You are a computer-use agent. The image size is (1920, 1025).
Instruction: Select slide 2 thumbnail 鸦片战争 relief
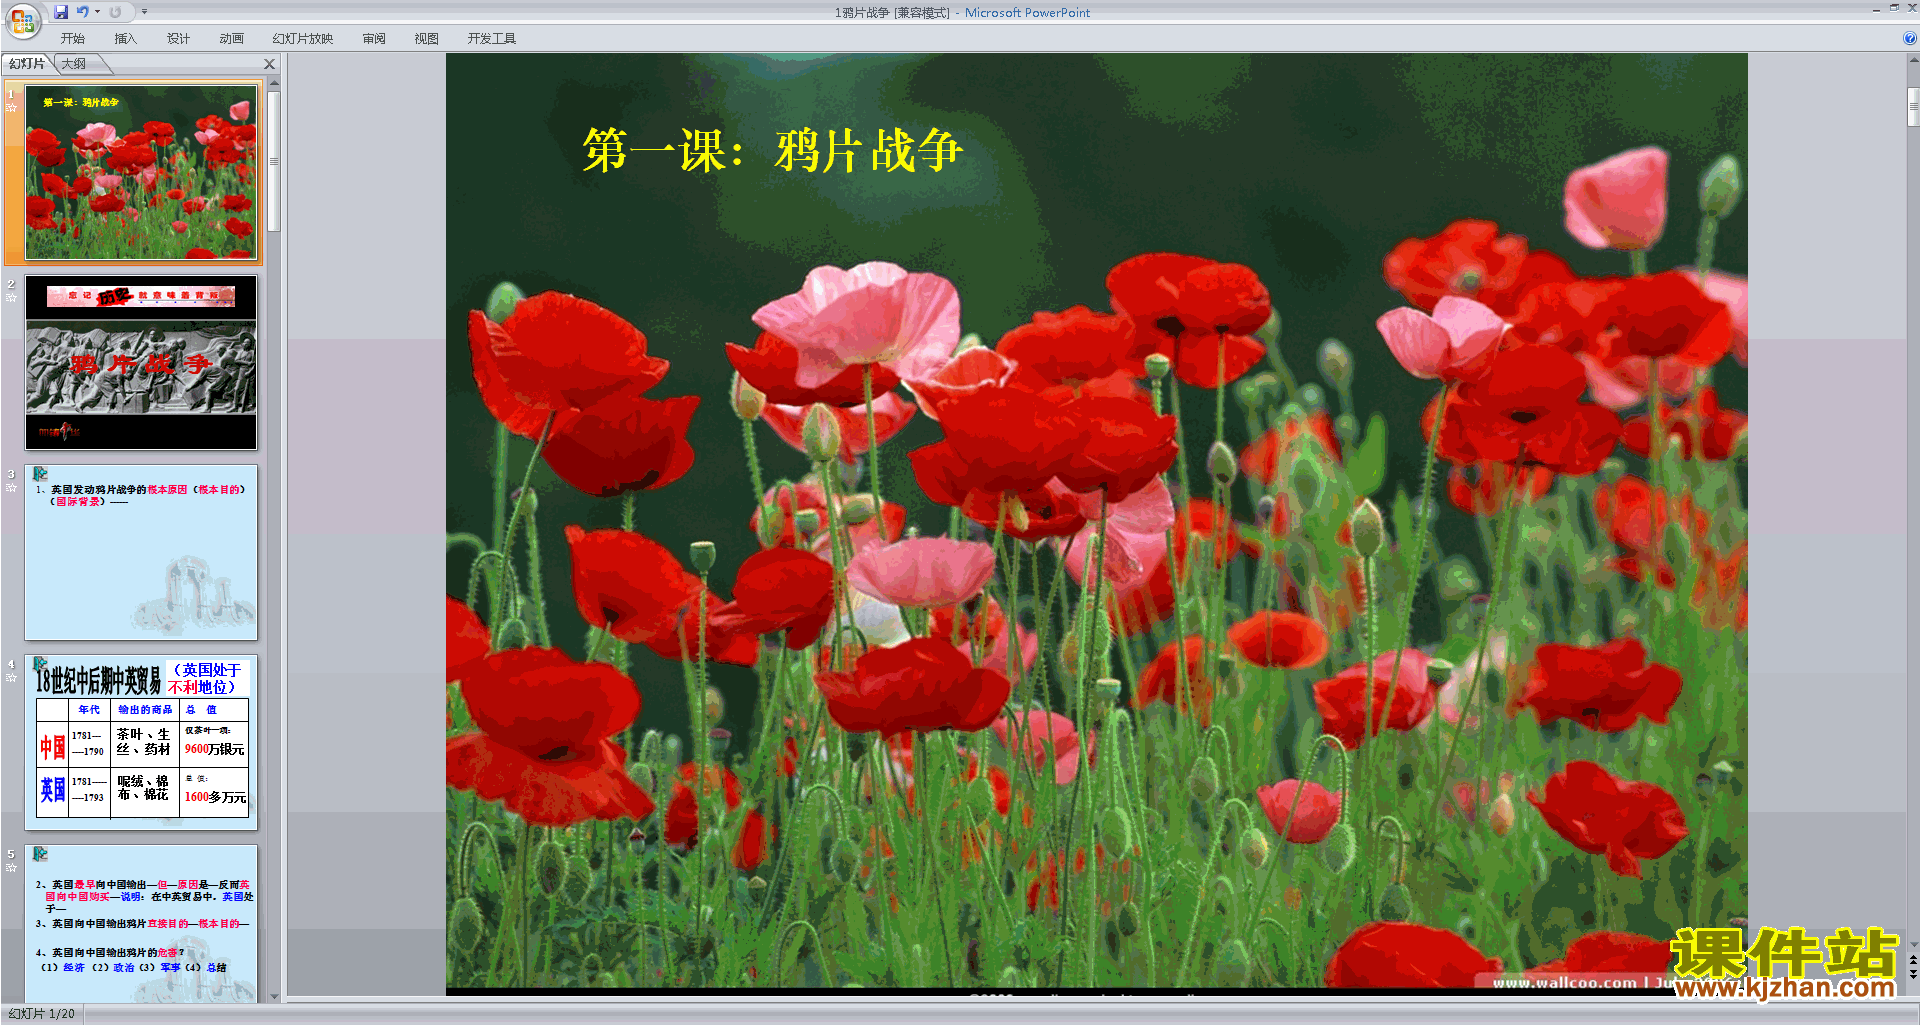141,363
